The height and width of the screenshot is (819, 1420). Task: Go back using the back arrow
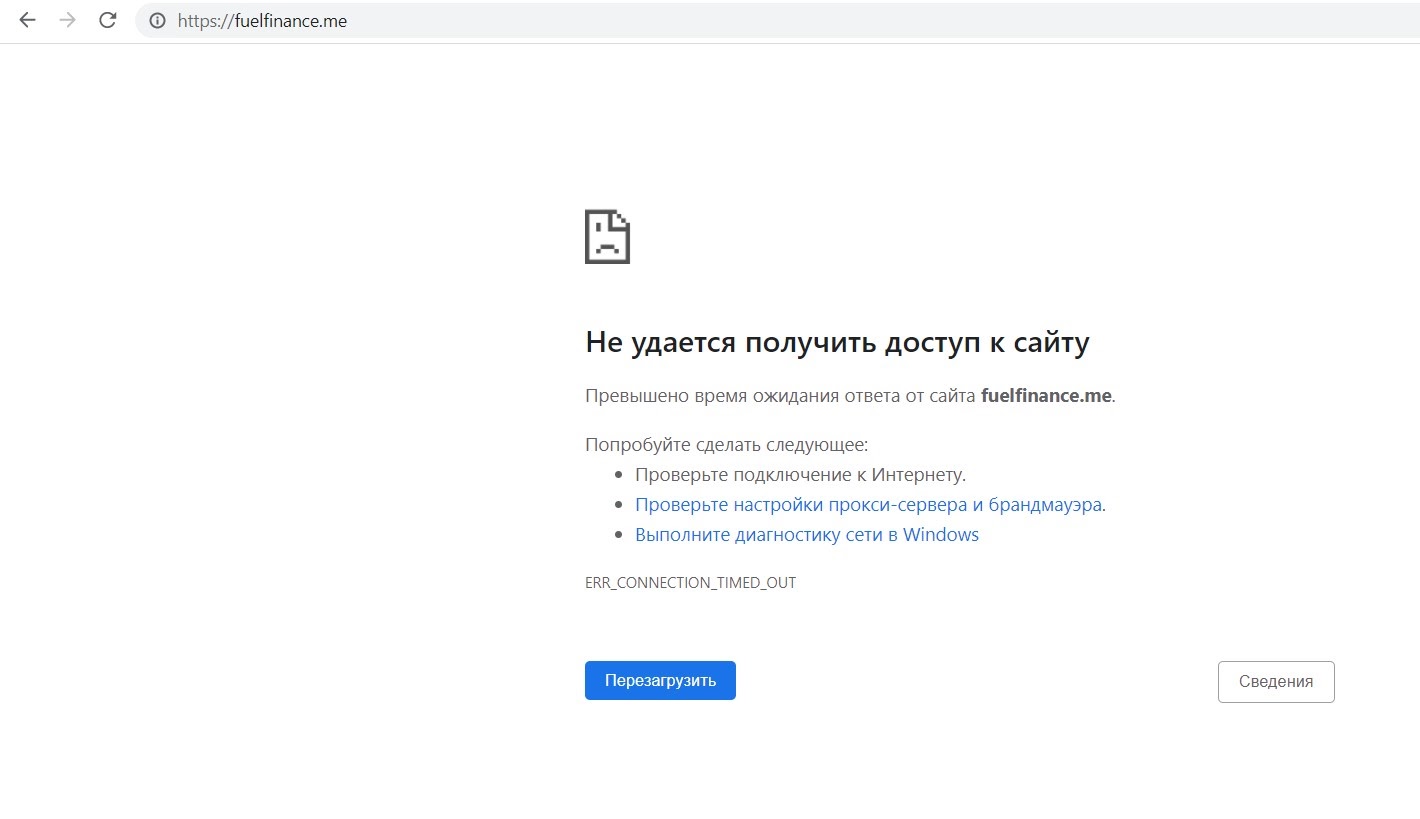pos(27,20)
